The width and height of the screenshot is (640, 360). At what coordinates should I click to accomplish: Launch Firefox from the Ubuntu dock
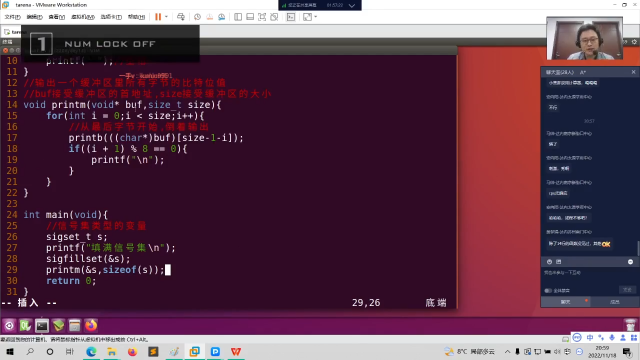[x=91, y=325]
